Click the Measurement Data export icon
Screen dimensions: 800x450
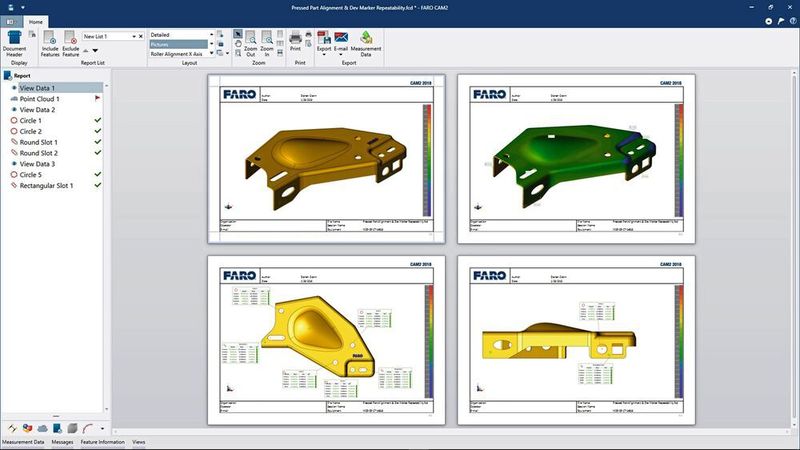(x=366, y=37)
